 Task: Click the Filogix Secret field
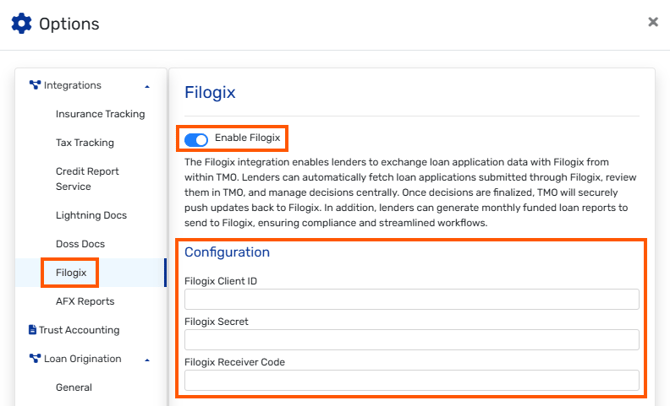pos(411,340)
